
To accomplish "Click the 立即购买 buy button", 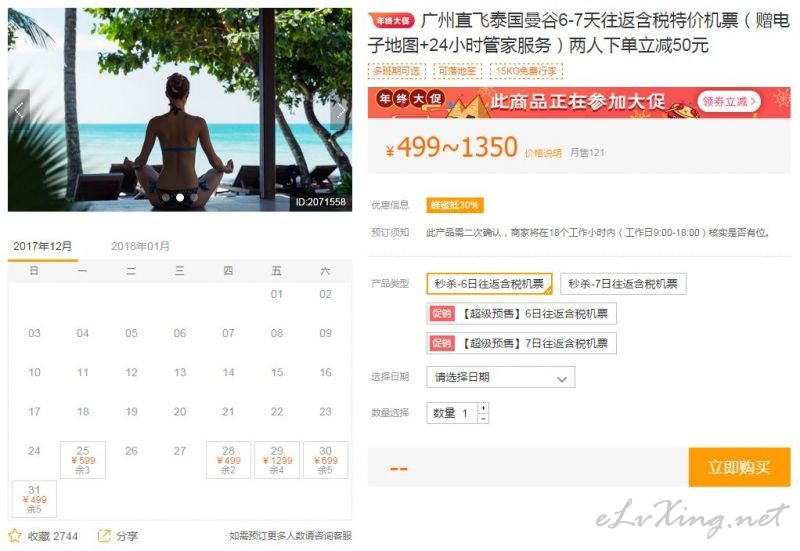I will tap(739, 467).
